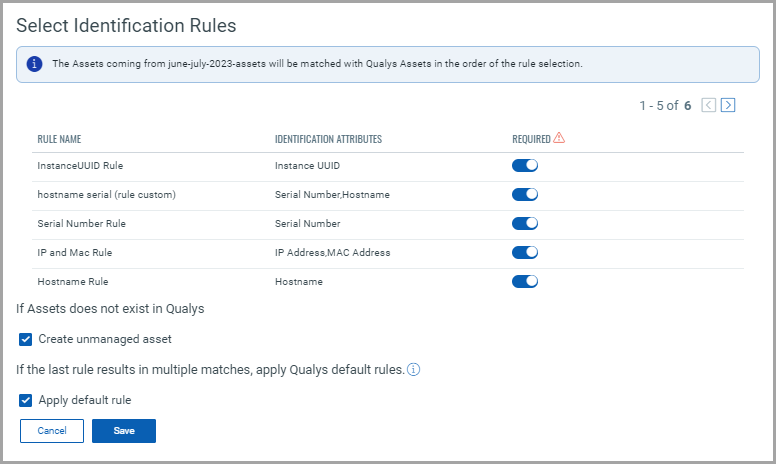Toggle Required for InstanceUUID Rule
The width and height of the screenshot is (776, 464).
coord(525,165)
